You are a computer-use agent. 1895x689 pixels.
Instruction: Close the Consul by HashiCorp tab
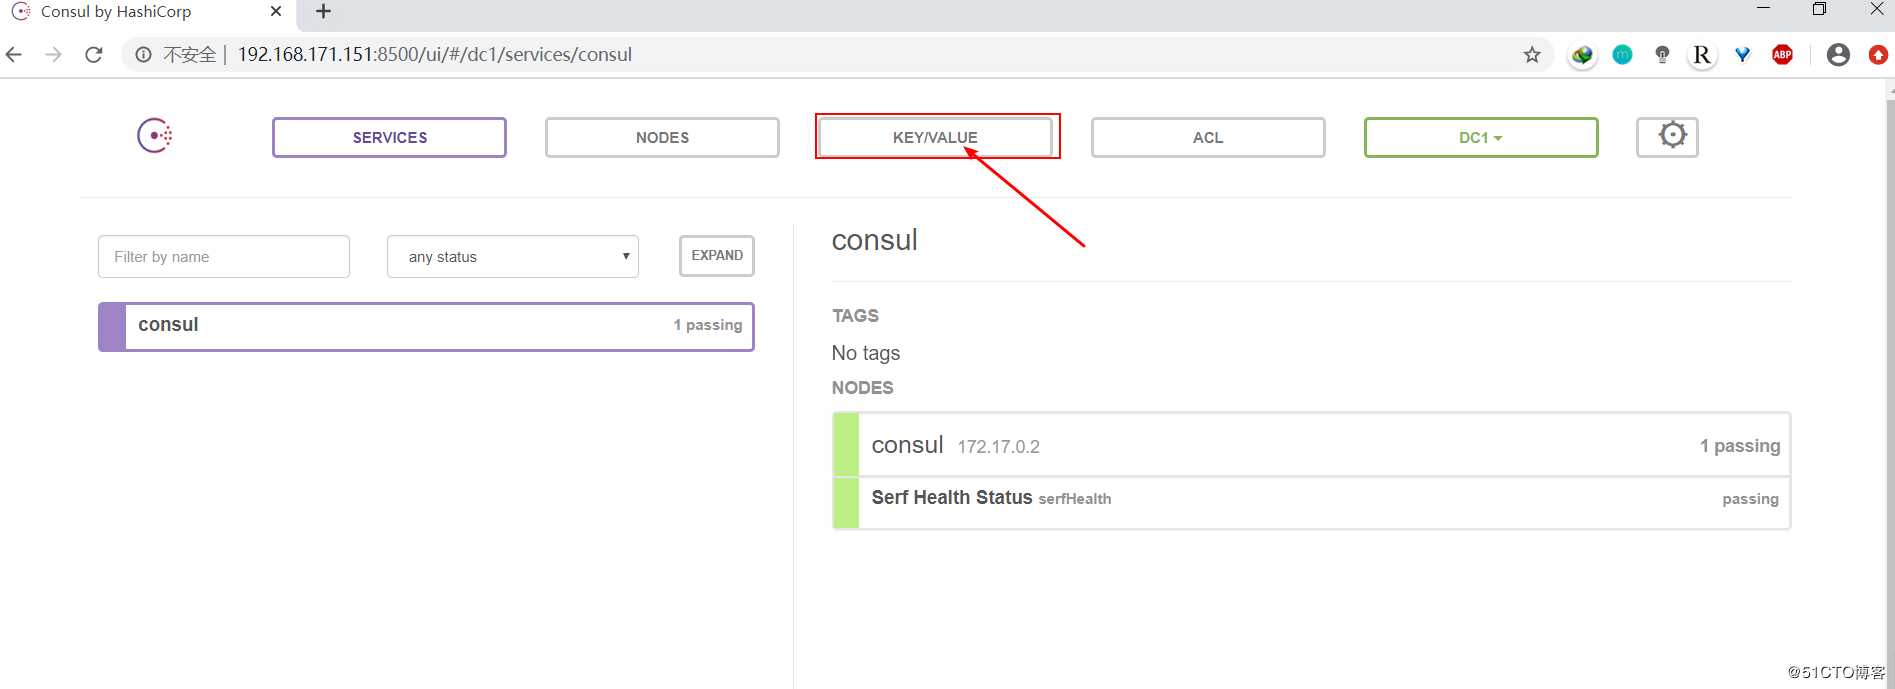click(x=276, y=12)
